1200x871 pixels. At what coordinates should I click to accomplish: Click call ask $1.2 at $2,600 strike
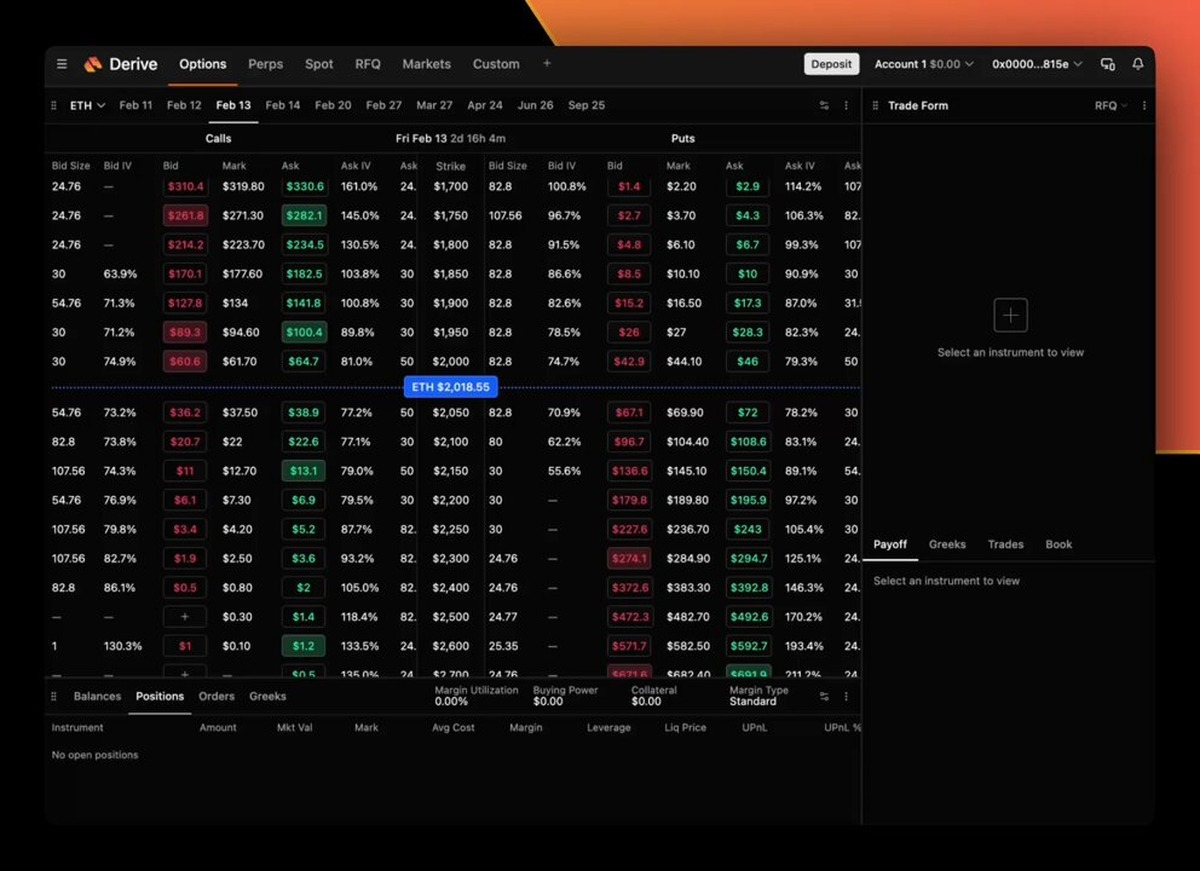[303, 646]
